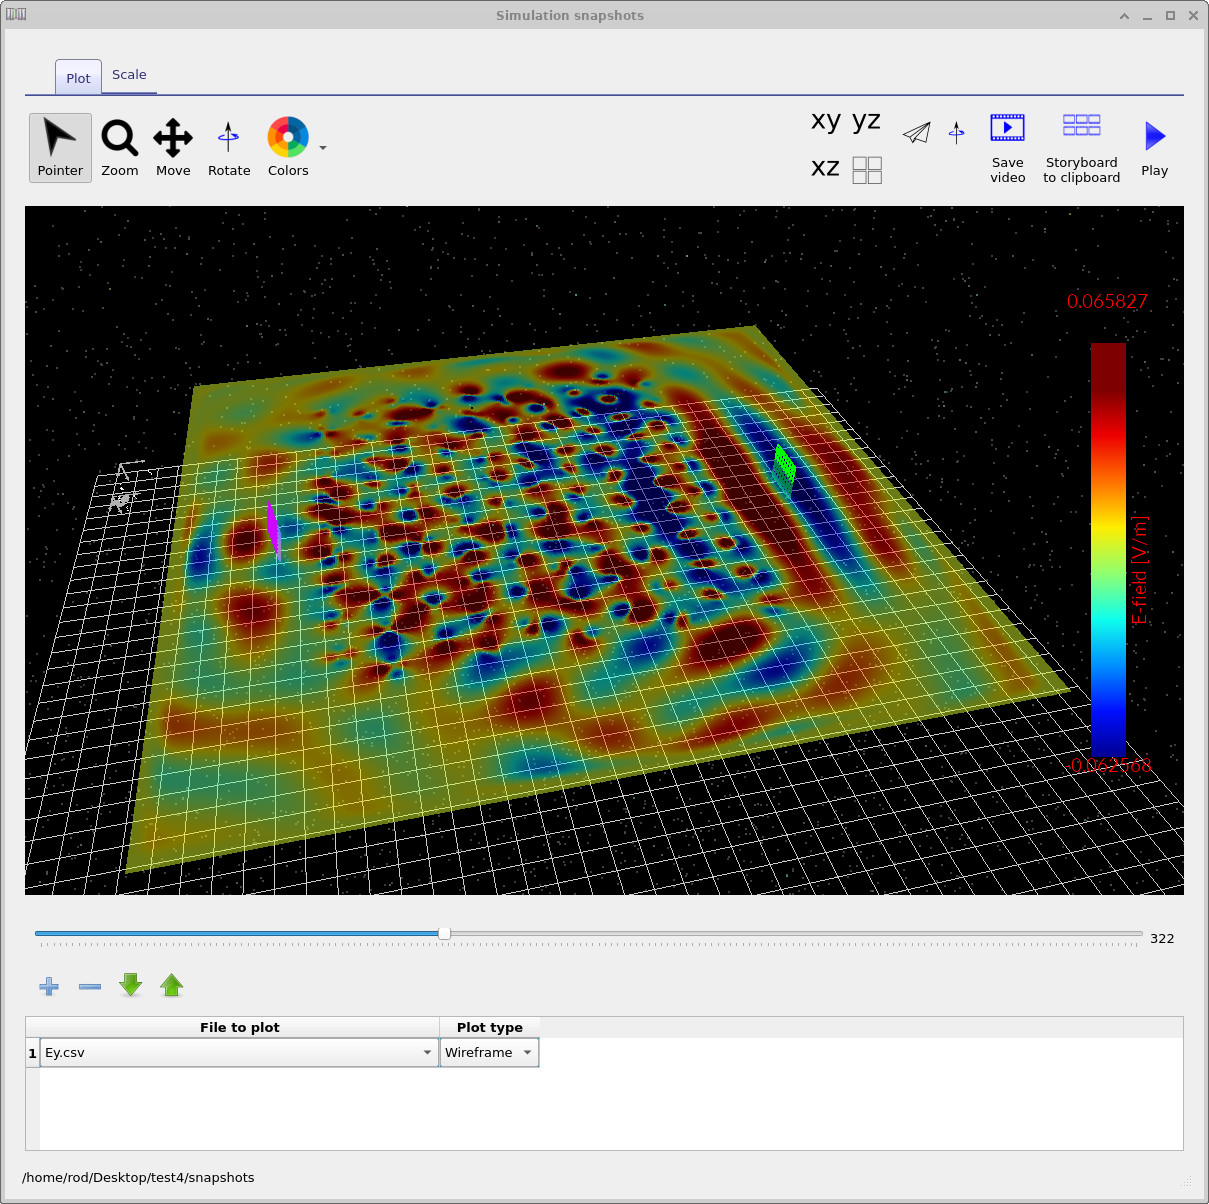Switch to xy view
The image size is (1209, 1204).
826,121
